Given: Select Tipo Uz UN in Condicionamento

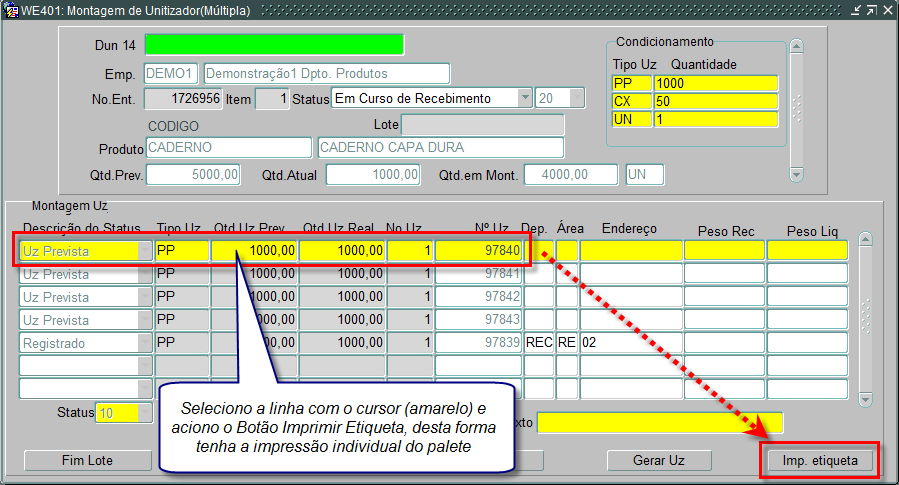Looking at the screenshot, I should 632,119.
